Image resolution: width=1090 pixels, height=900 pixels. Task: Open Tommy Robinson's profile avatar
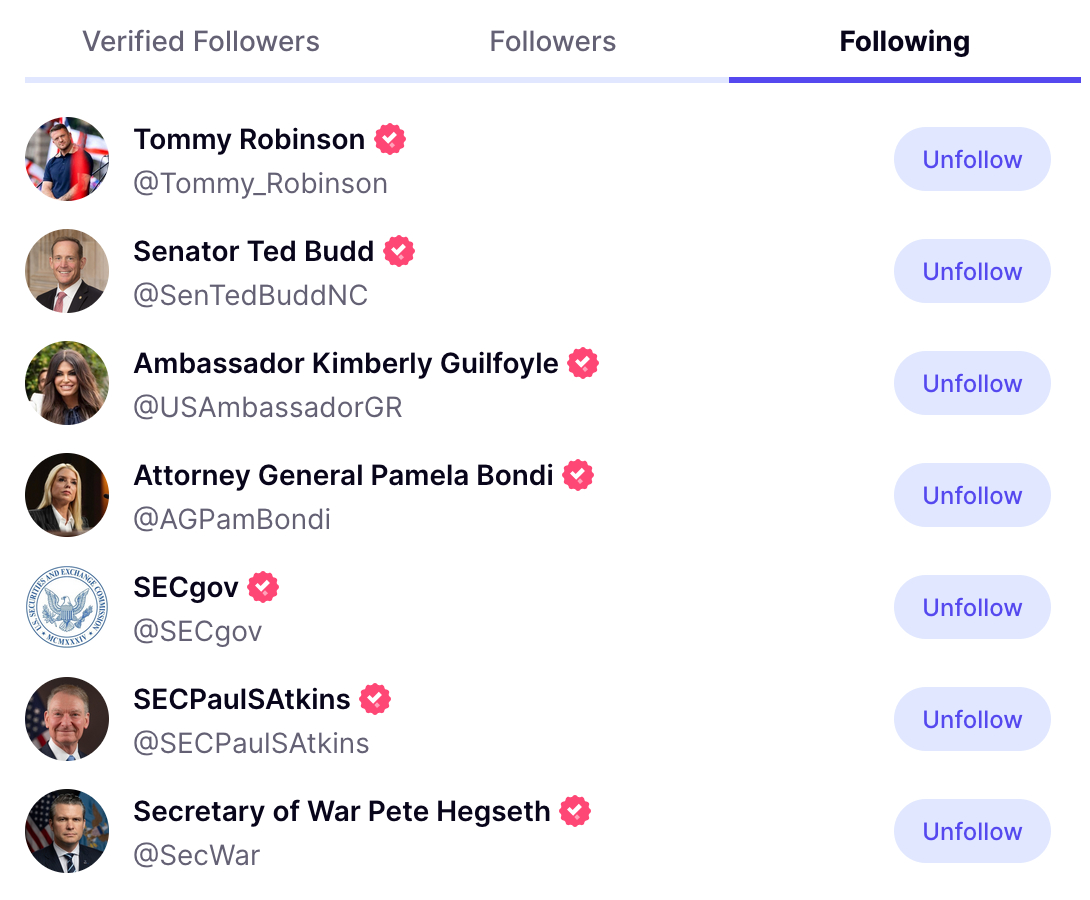67,159
